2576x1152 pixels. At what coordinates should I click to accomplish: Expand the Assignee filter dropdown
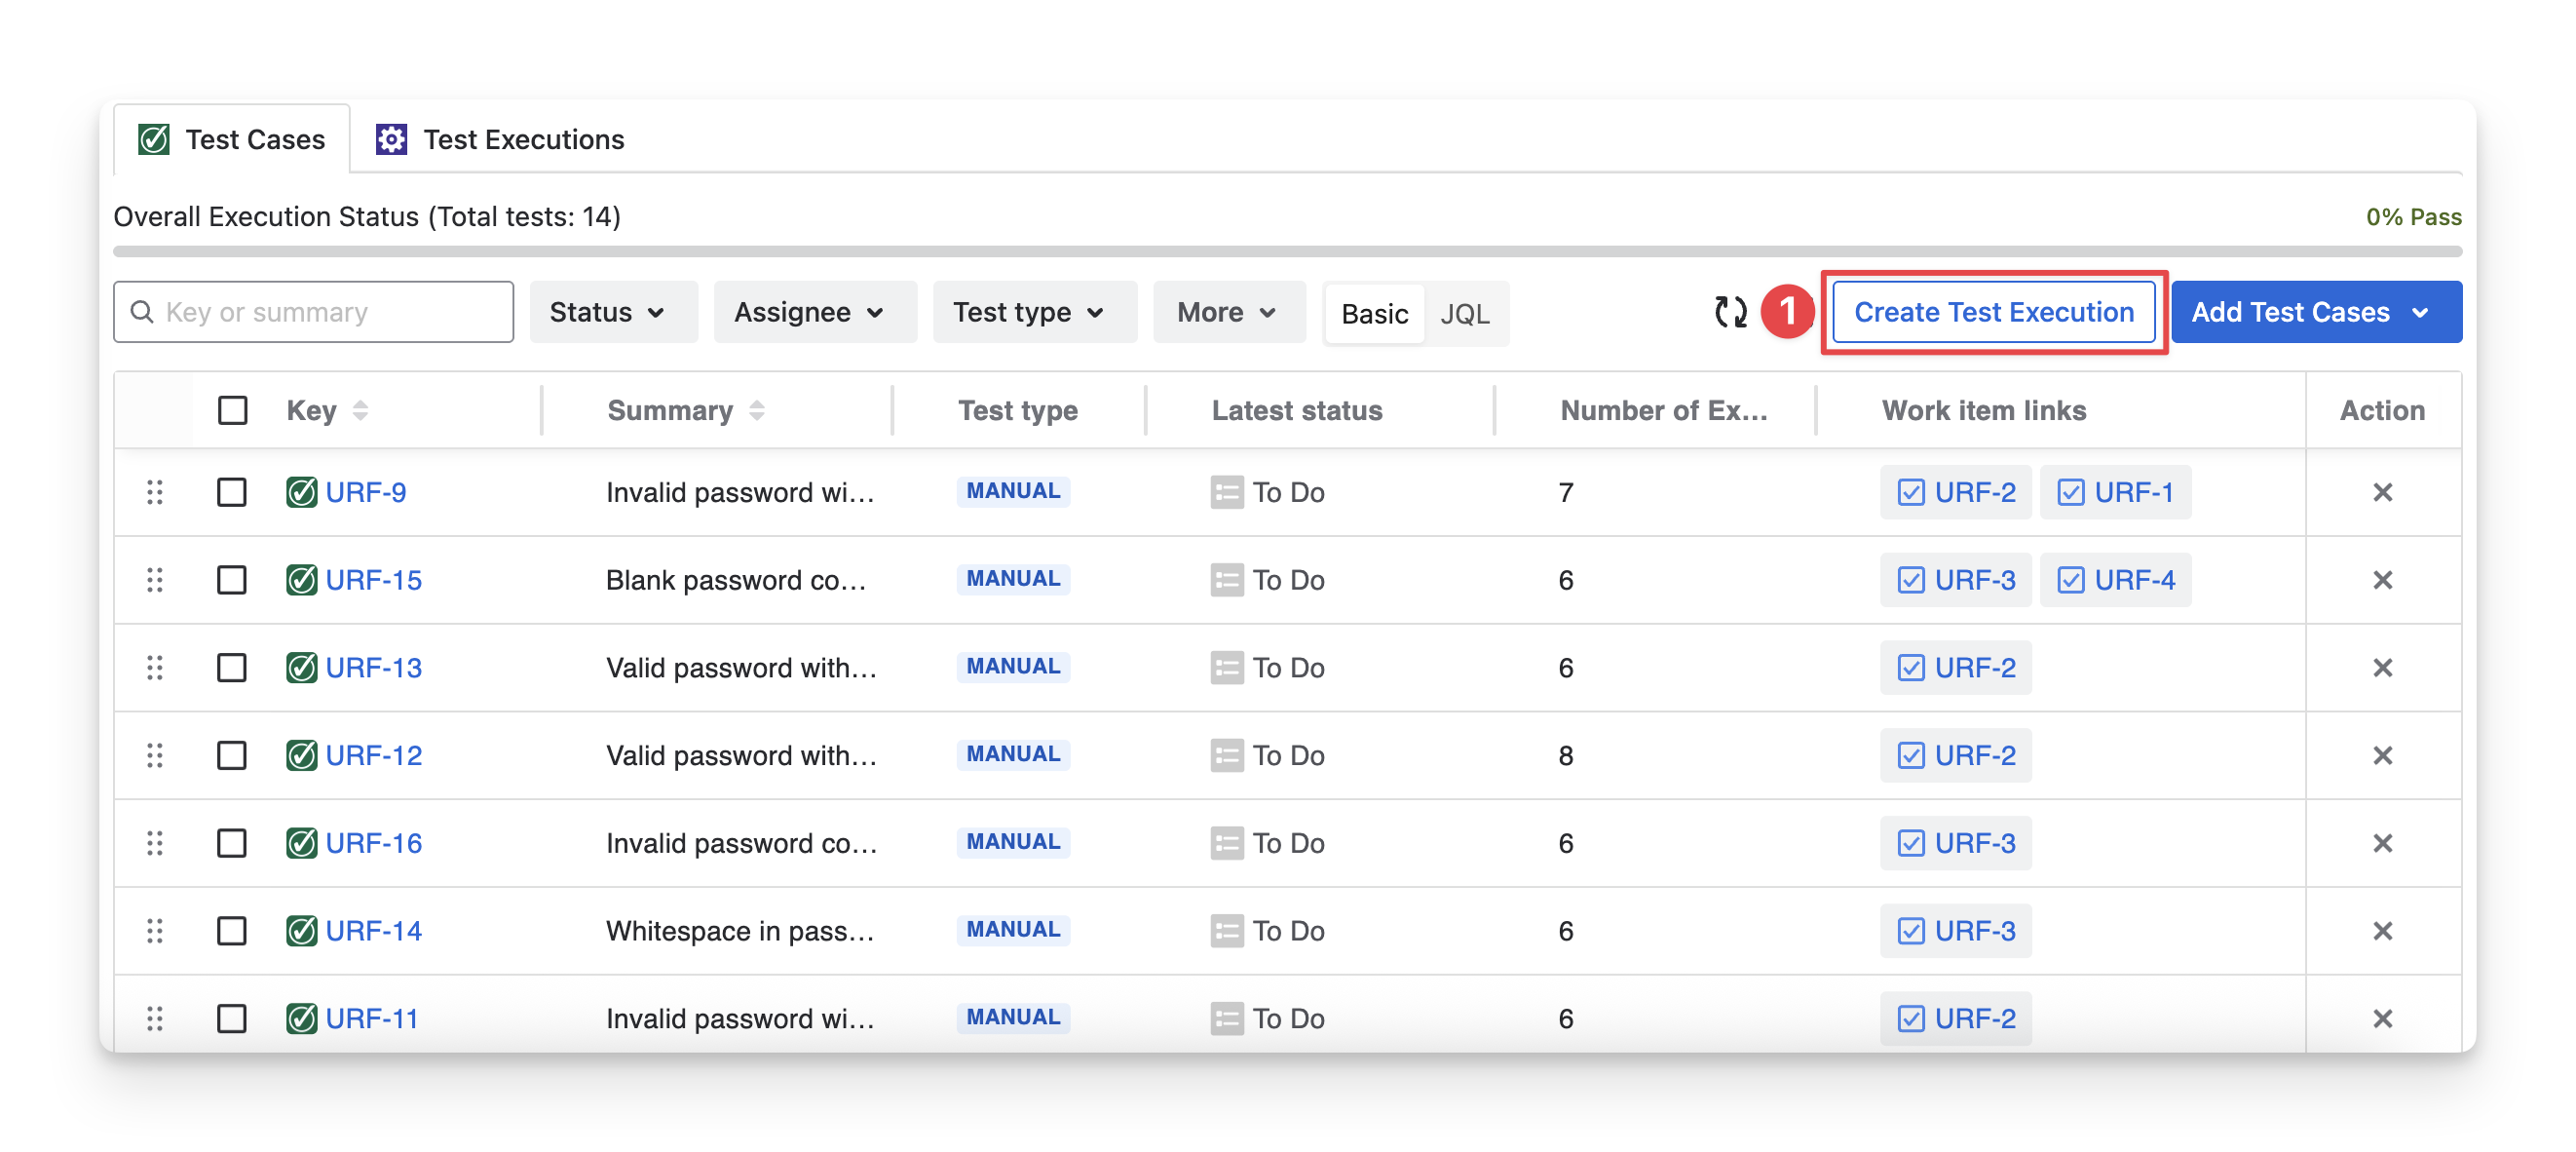[809, 312]
